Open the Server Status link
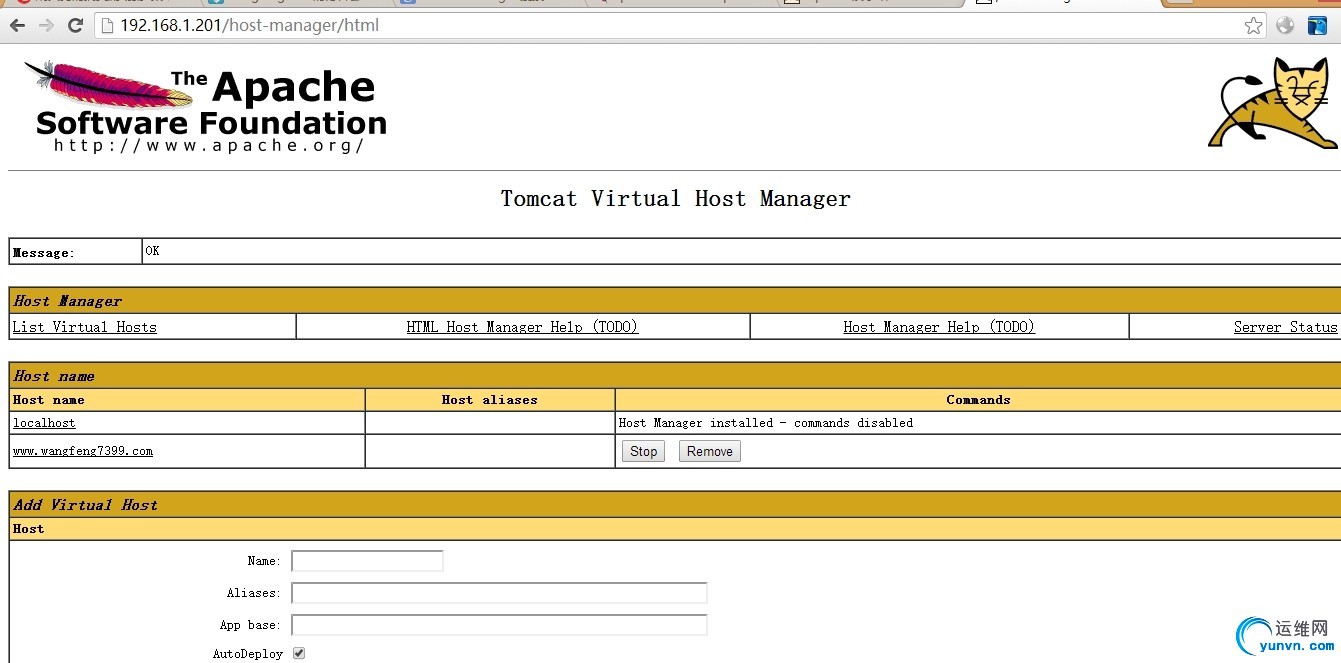This screenshot has height=663, width=1341. pyautogui.click(x=1285, y=327)
